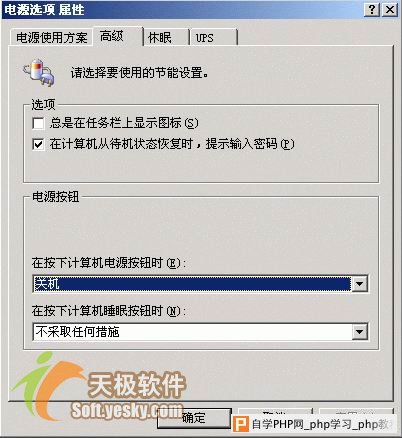Screen dimensions: 402x438
Task: Click the 总是在任务栏上显示图标(S) label text
Action: pyautogui.click(x=124, y=123)
